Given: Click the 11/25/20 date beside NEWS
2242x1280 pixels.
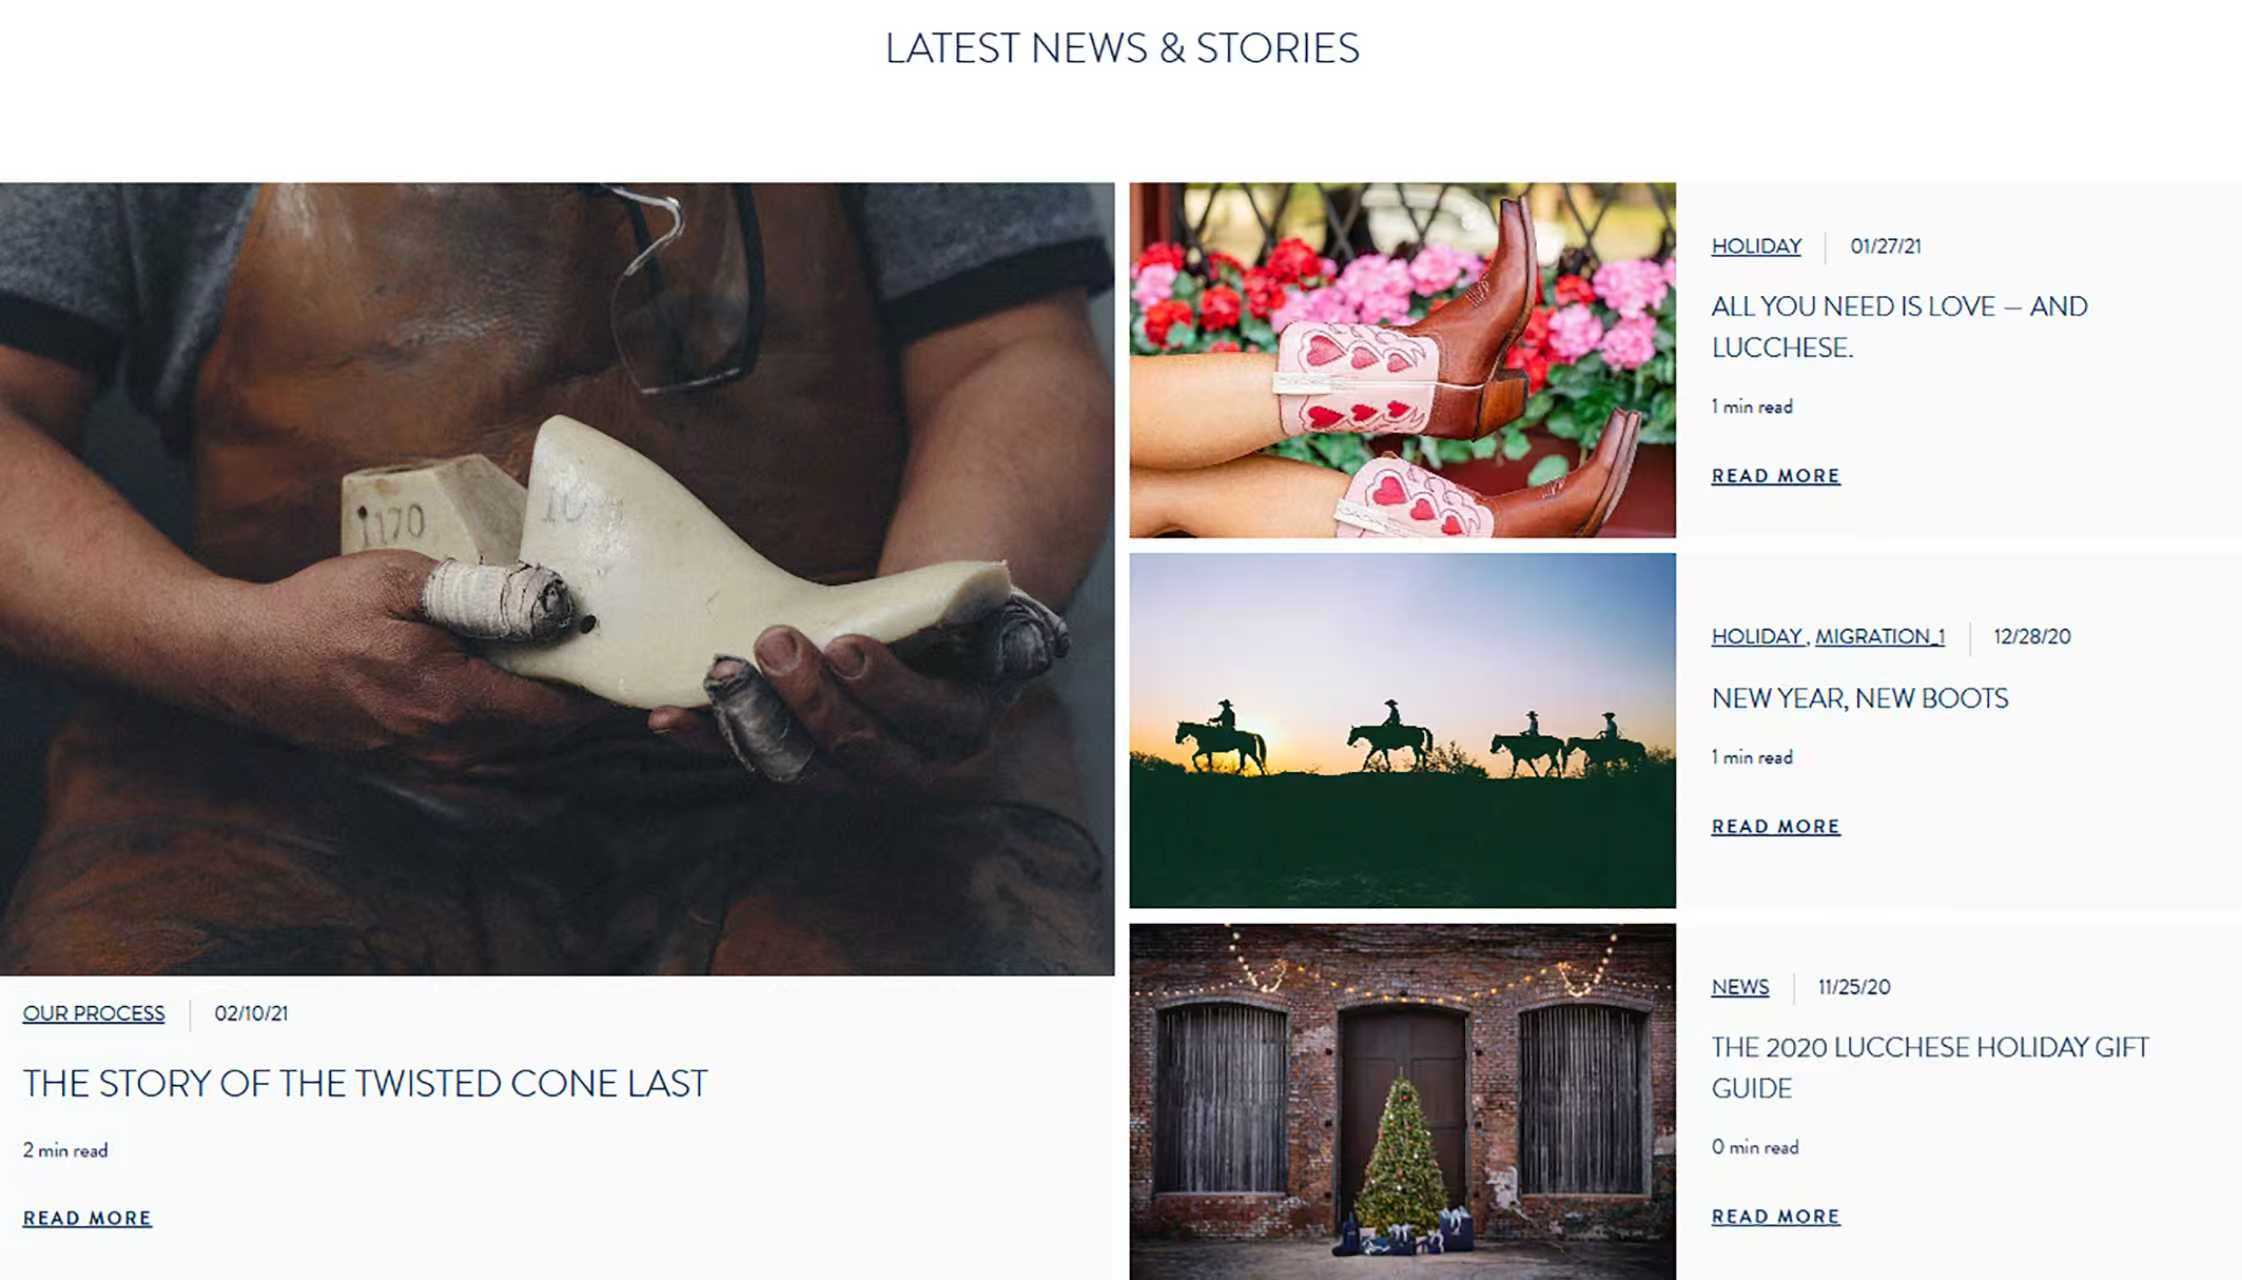Looking at the screenshot, I should 1854,987.
